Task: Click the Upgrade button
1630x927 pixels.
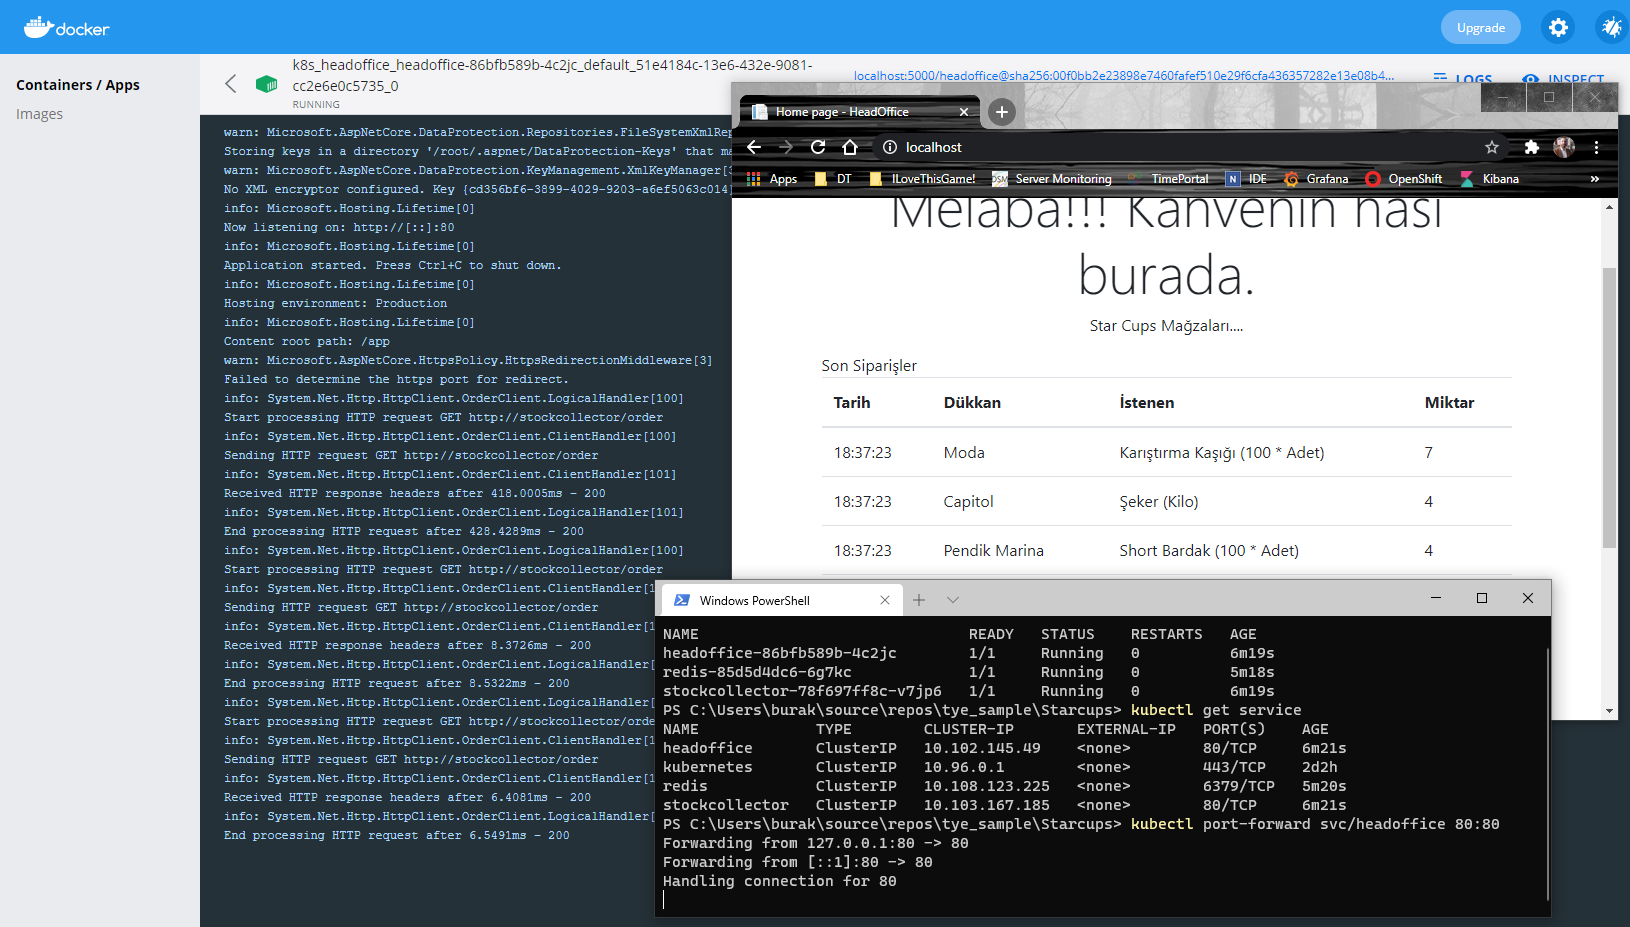Action: (x=1480, y=27)
